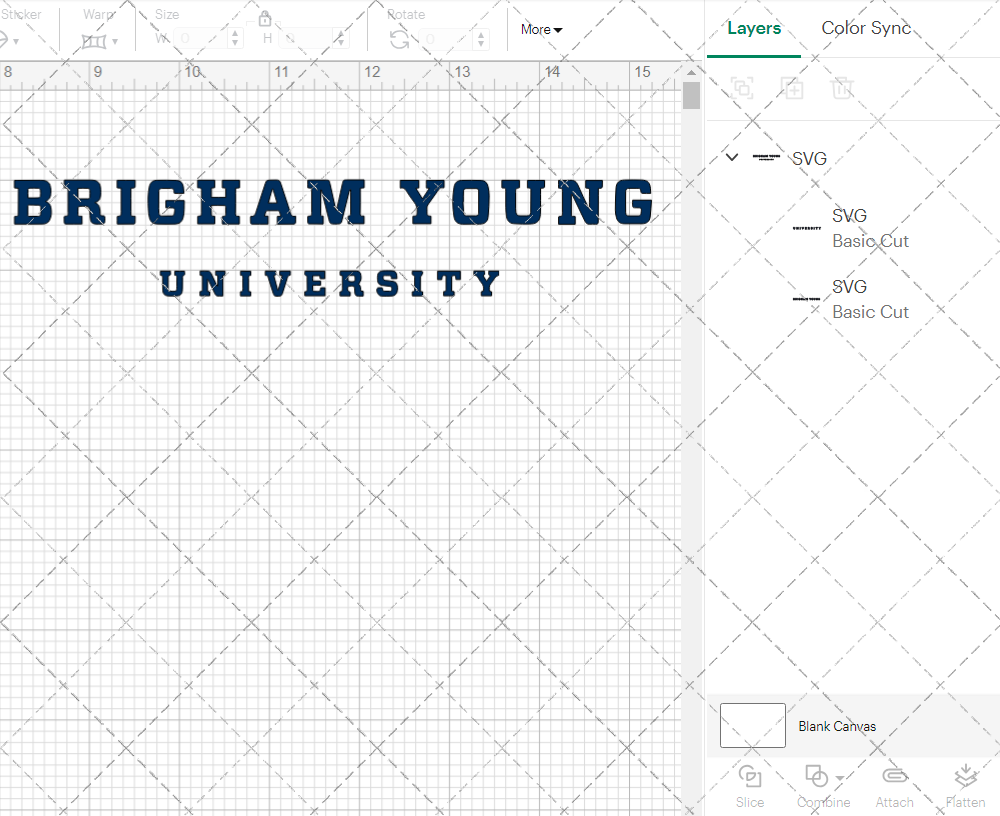This screenshot has width=1000, height=816.
Task: Open the Blank Canvas color swatch
Action: [x=751, y=726]
